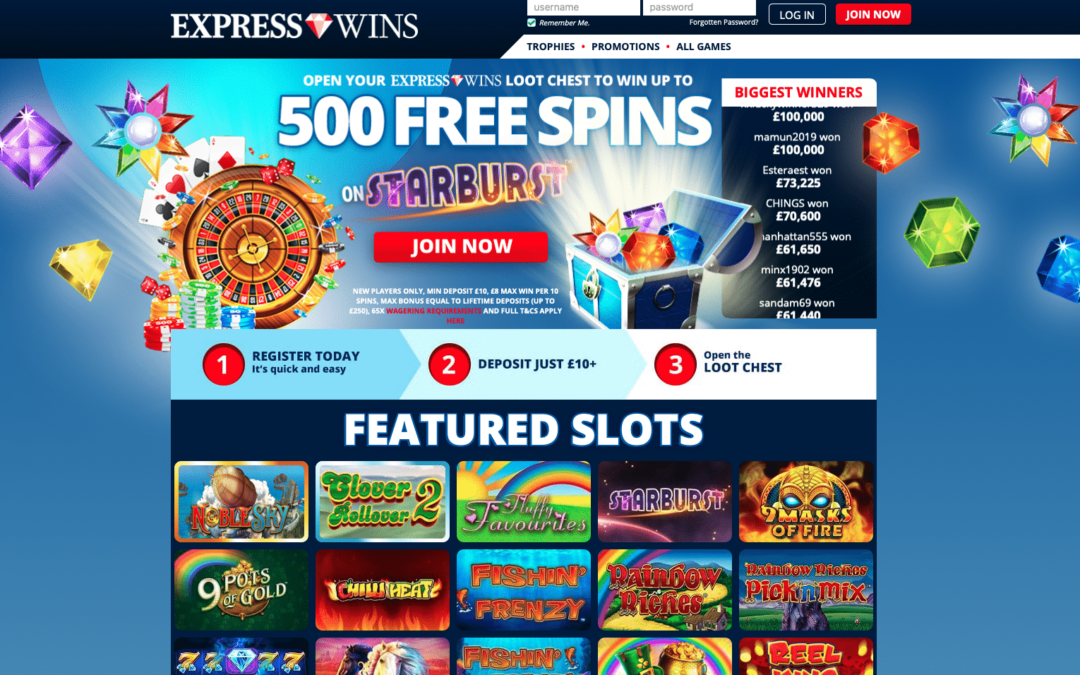Toggle the Remember Me checkbox
Screen dimensions: 1080x675
pos(532,23)
